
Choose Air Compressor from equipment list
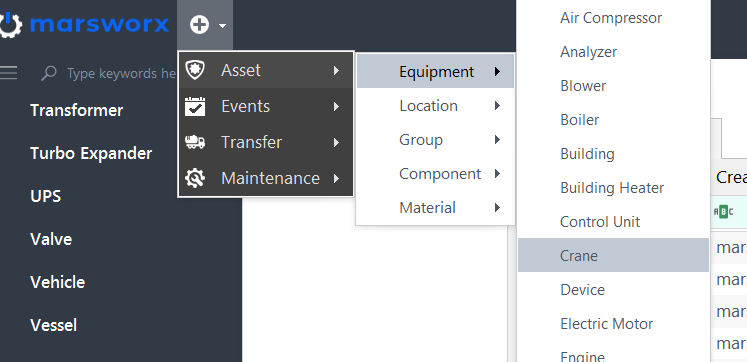tap(613, 18)
